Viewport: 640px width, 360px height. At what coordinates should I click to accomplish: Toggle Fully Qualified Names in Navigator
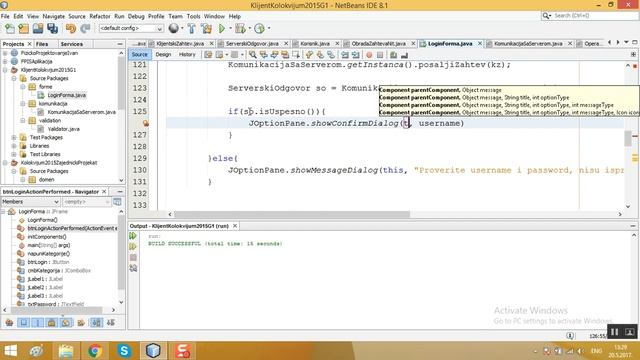tap(81, 322)
